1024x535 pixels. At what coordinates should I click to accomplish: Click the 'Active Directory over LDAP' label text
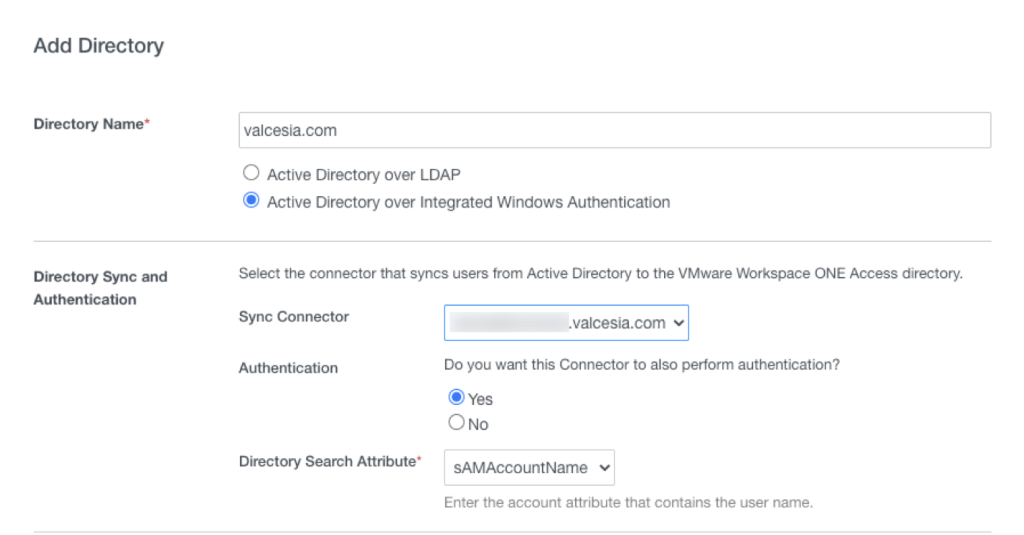[x=363, y=174]
